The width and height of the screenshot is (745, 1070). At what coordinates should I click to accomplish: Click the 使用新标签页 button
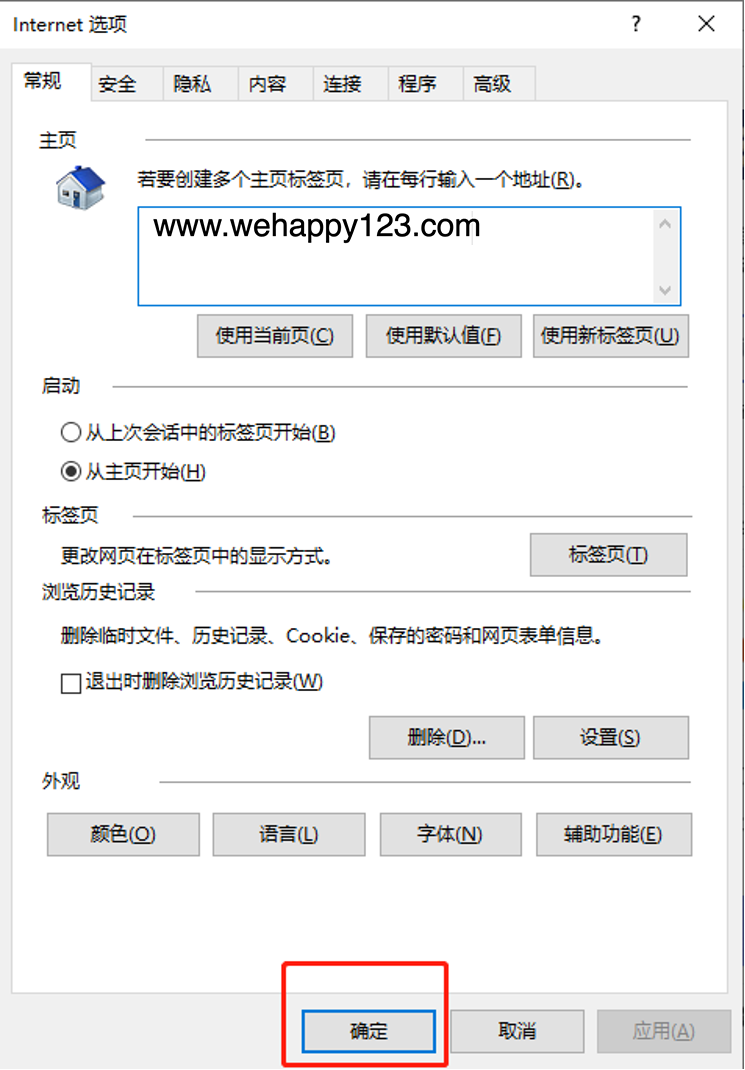(611, 336)
